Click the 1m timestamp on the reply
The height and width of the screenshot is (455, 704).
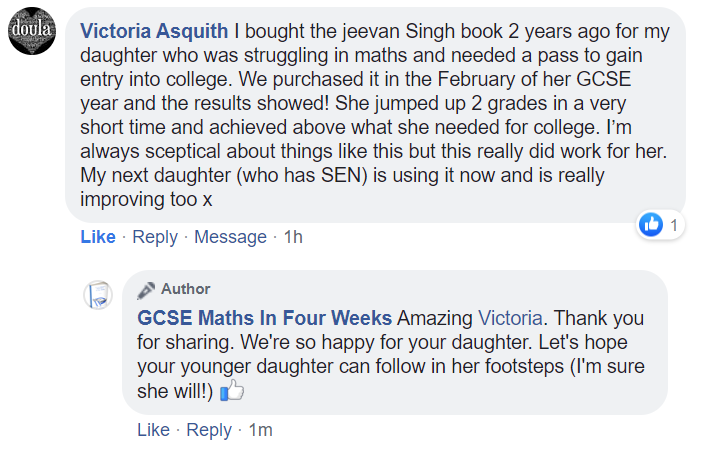(x=260, y=430)
